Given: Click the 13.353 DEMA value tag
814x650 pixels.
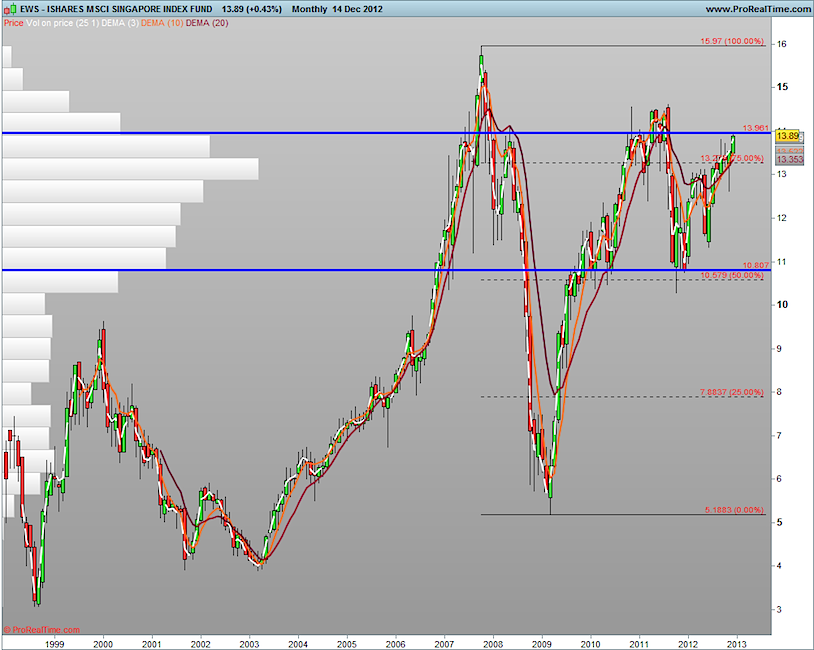Looking at the screenshot, I should [790, 159].
